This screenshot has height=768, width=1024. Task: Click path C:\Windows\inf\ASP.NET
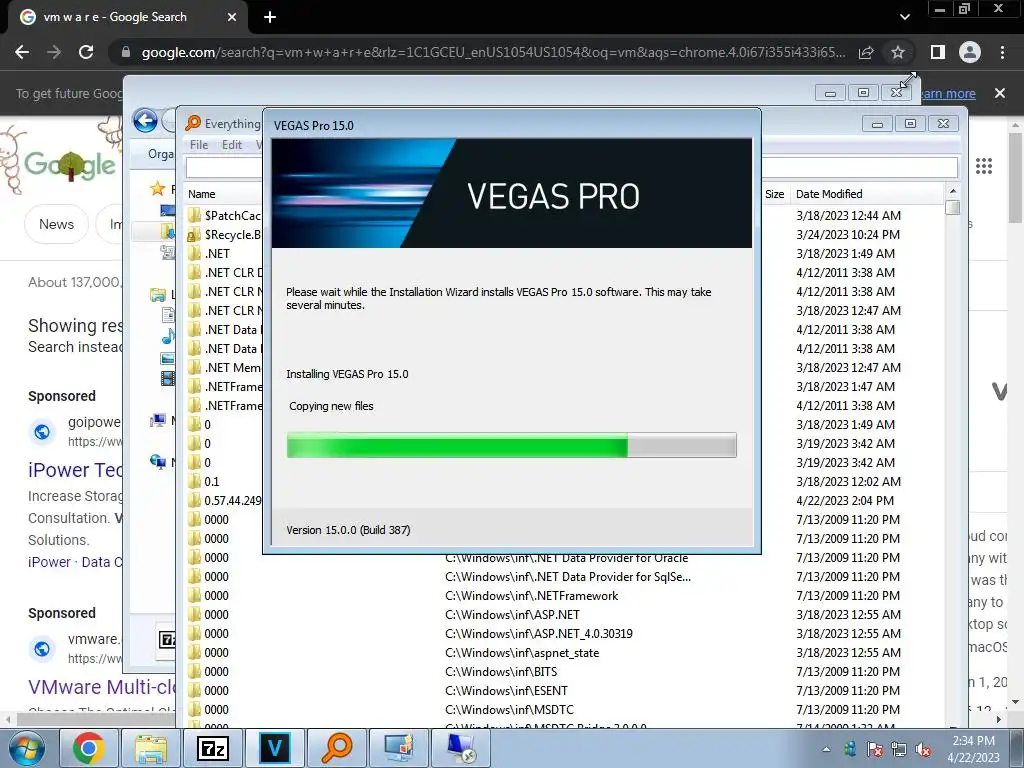(x=512, y=615)
